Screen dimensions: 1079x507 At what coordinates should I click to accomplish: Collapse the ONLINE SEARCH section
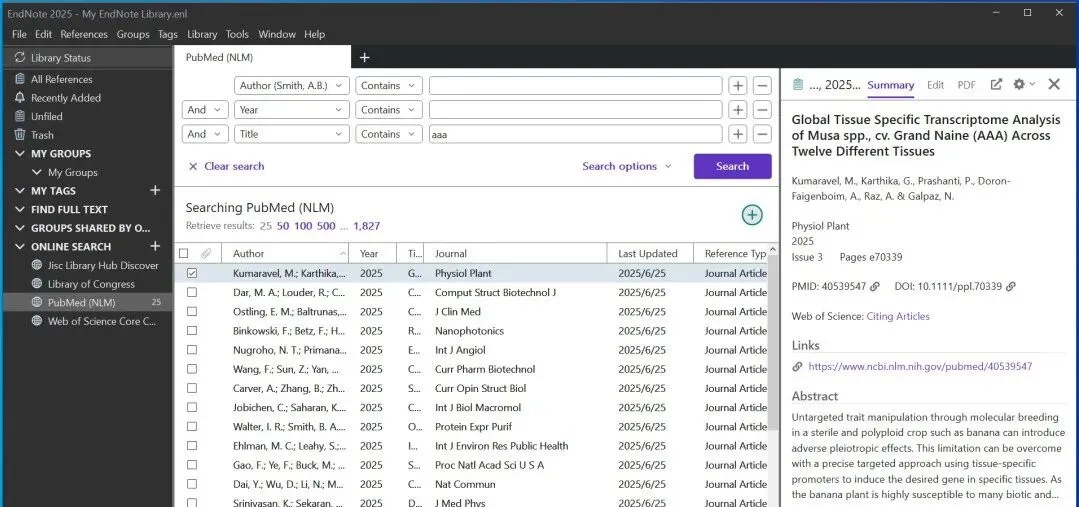point(19,246)
